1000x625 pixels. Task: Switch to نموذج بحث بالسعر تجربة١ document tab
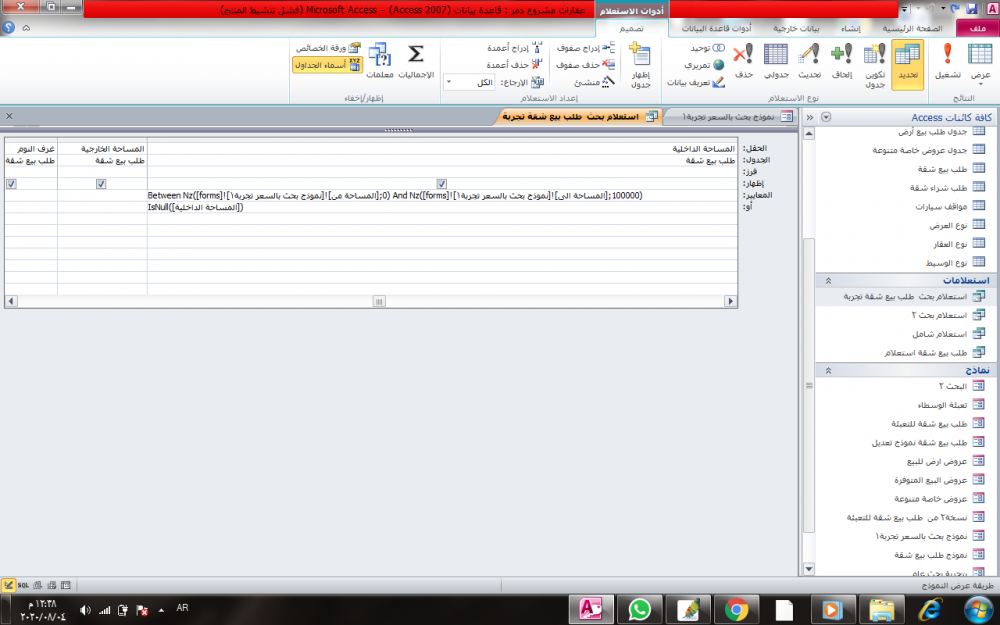[731, 117]
